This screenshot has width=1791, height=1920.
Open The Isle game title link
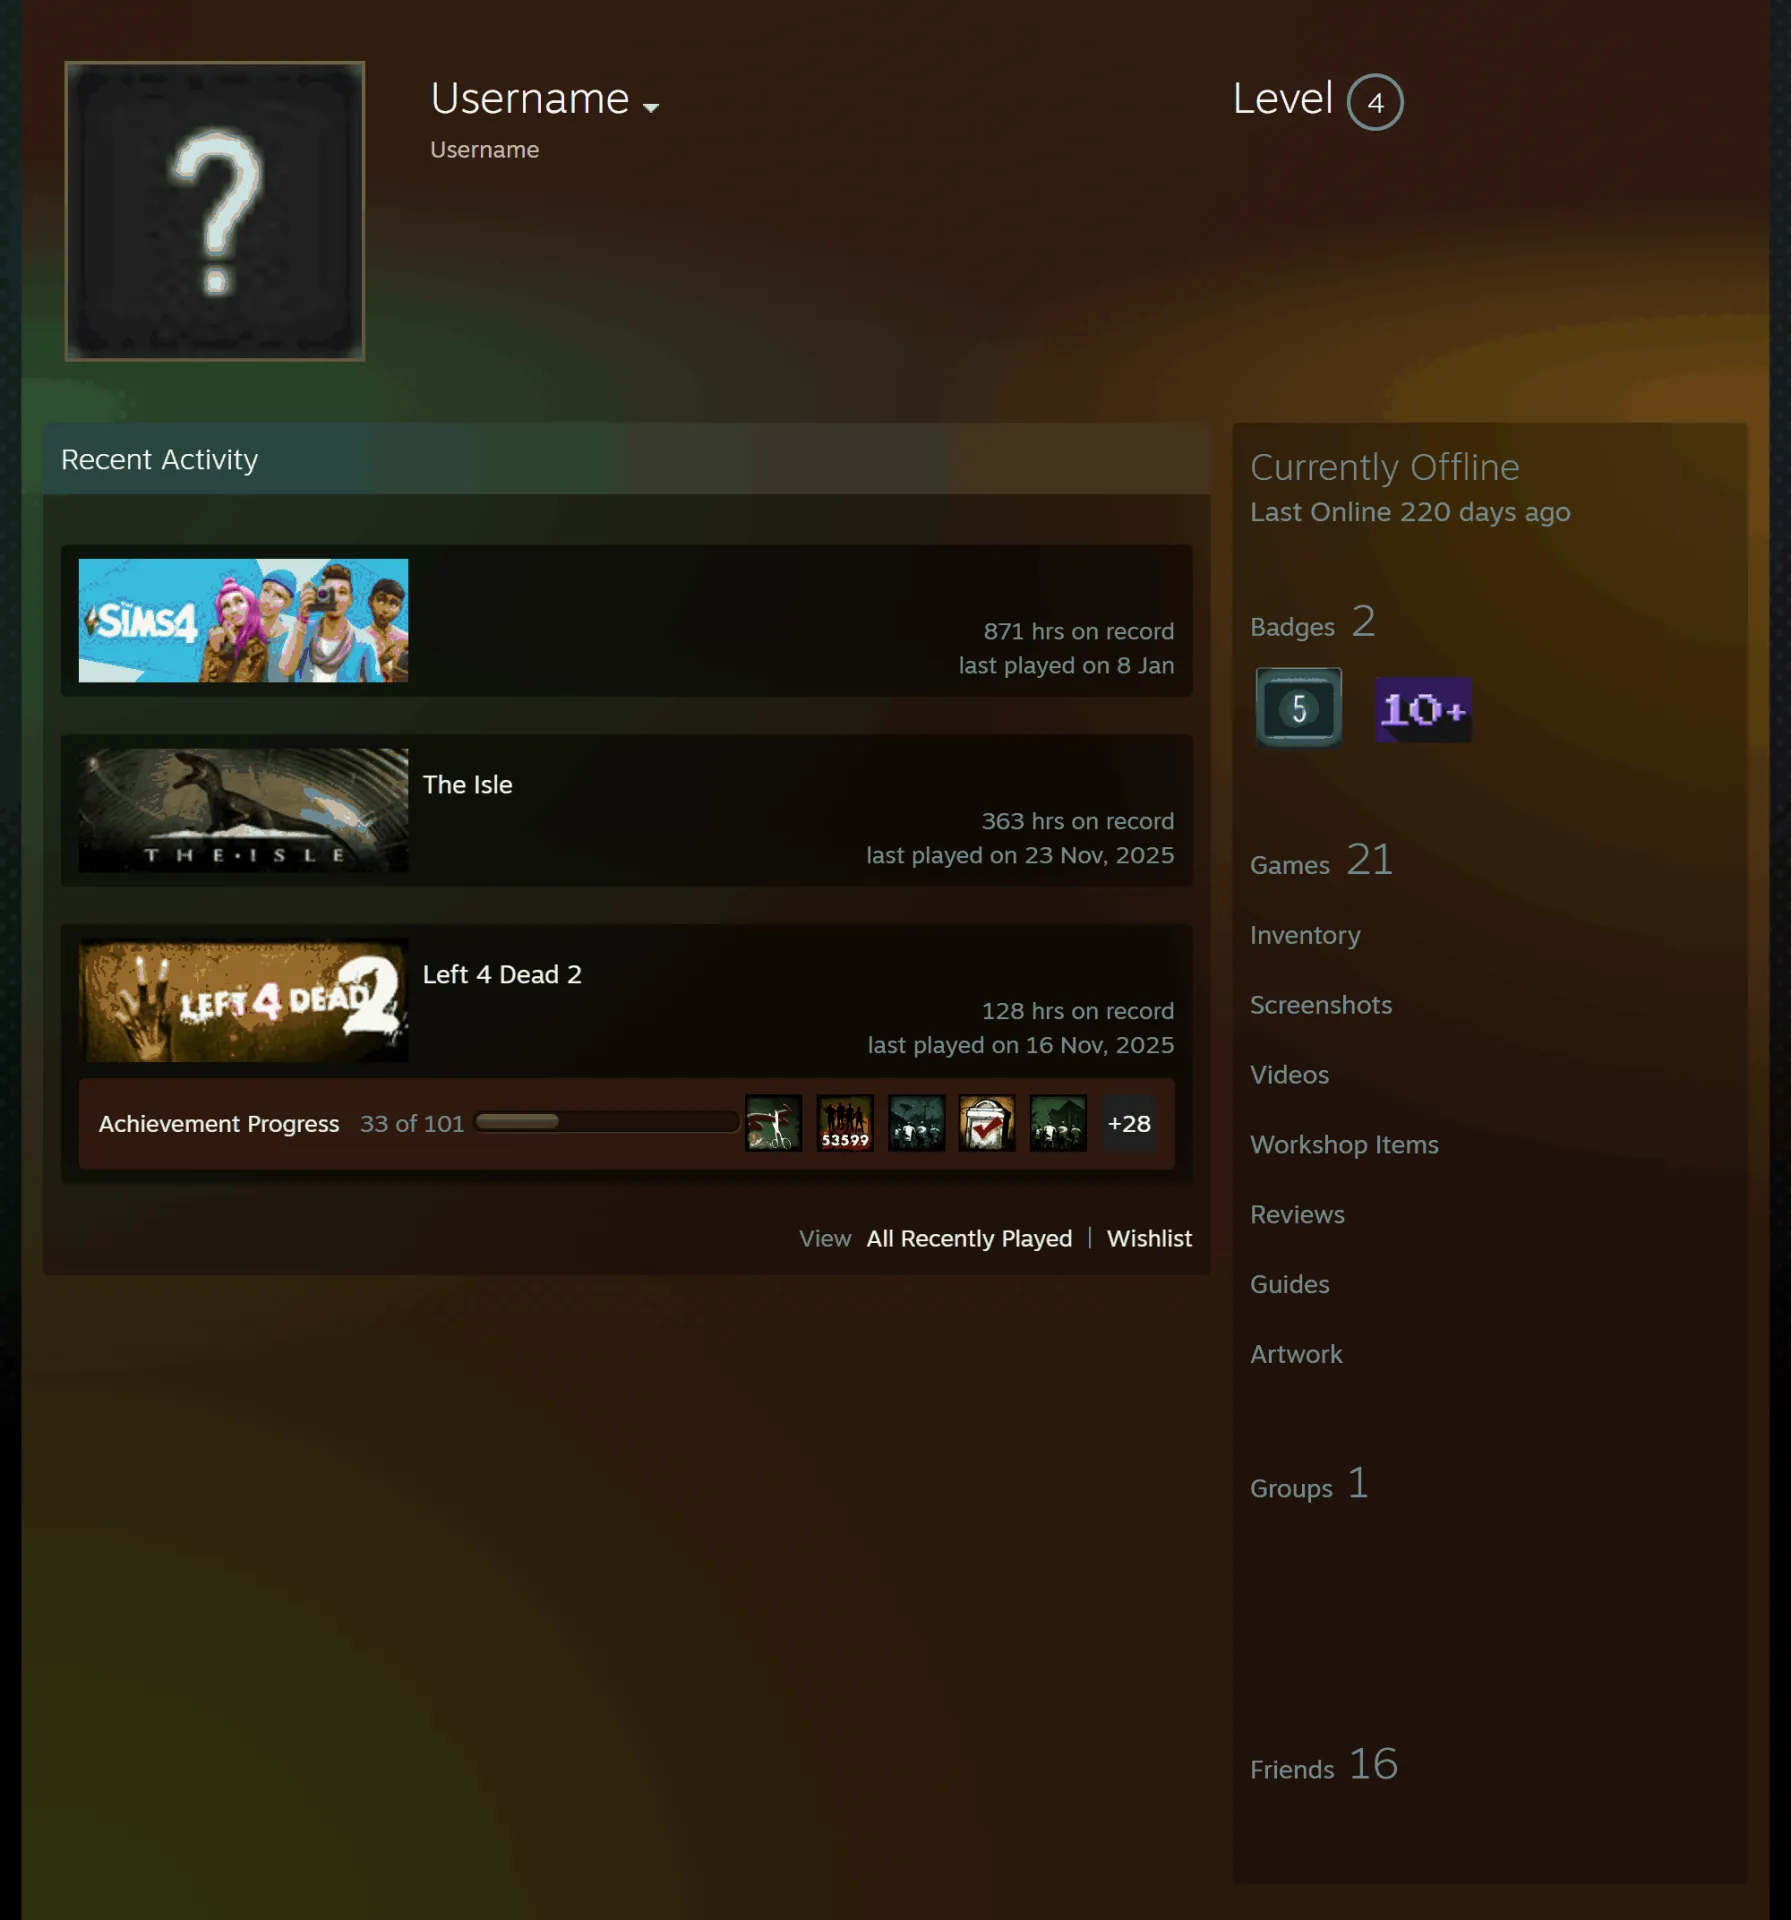467,785
